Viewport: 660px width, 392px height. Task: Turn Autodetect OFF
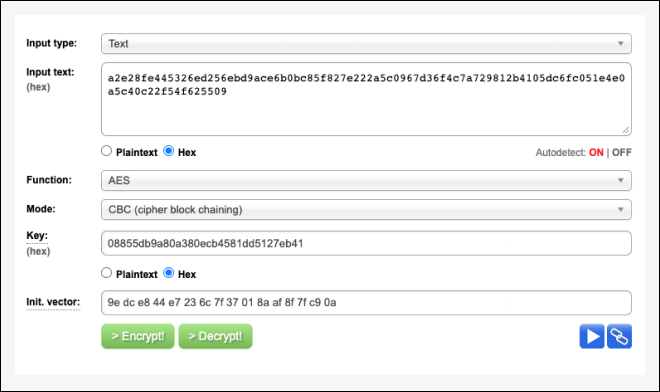[x=622, y=152]
